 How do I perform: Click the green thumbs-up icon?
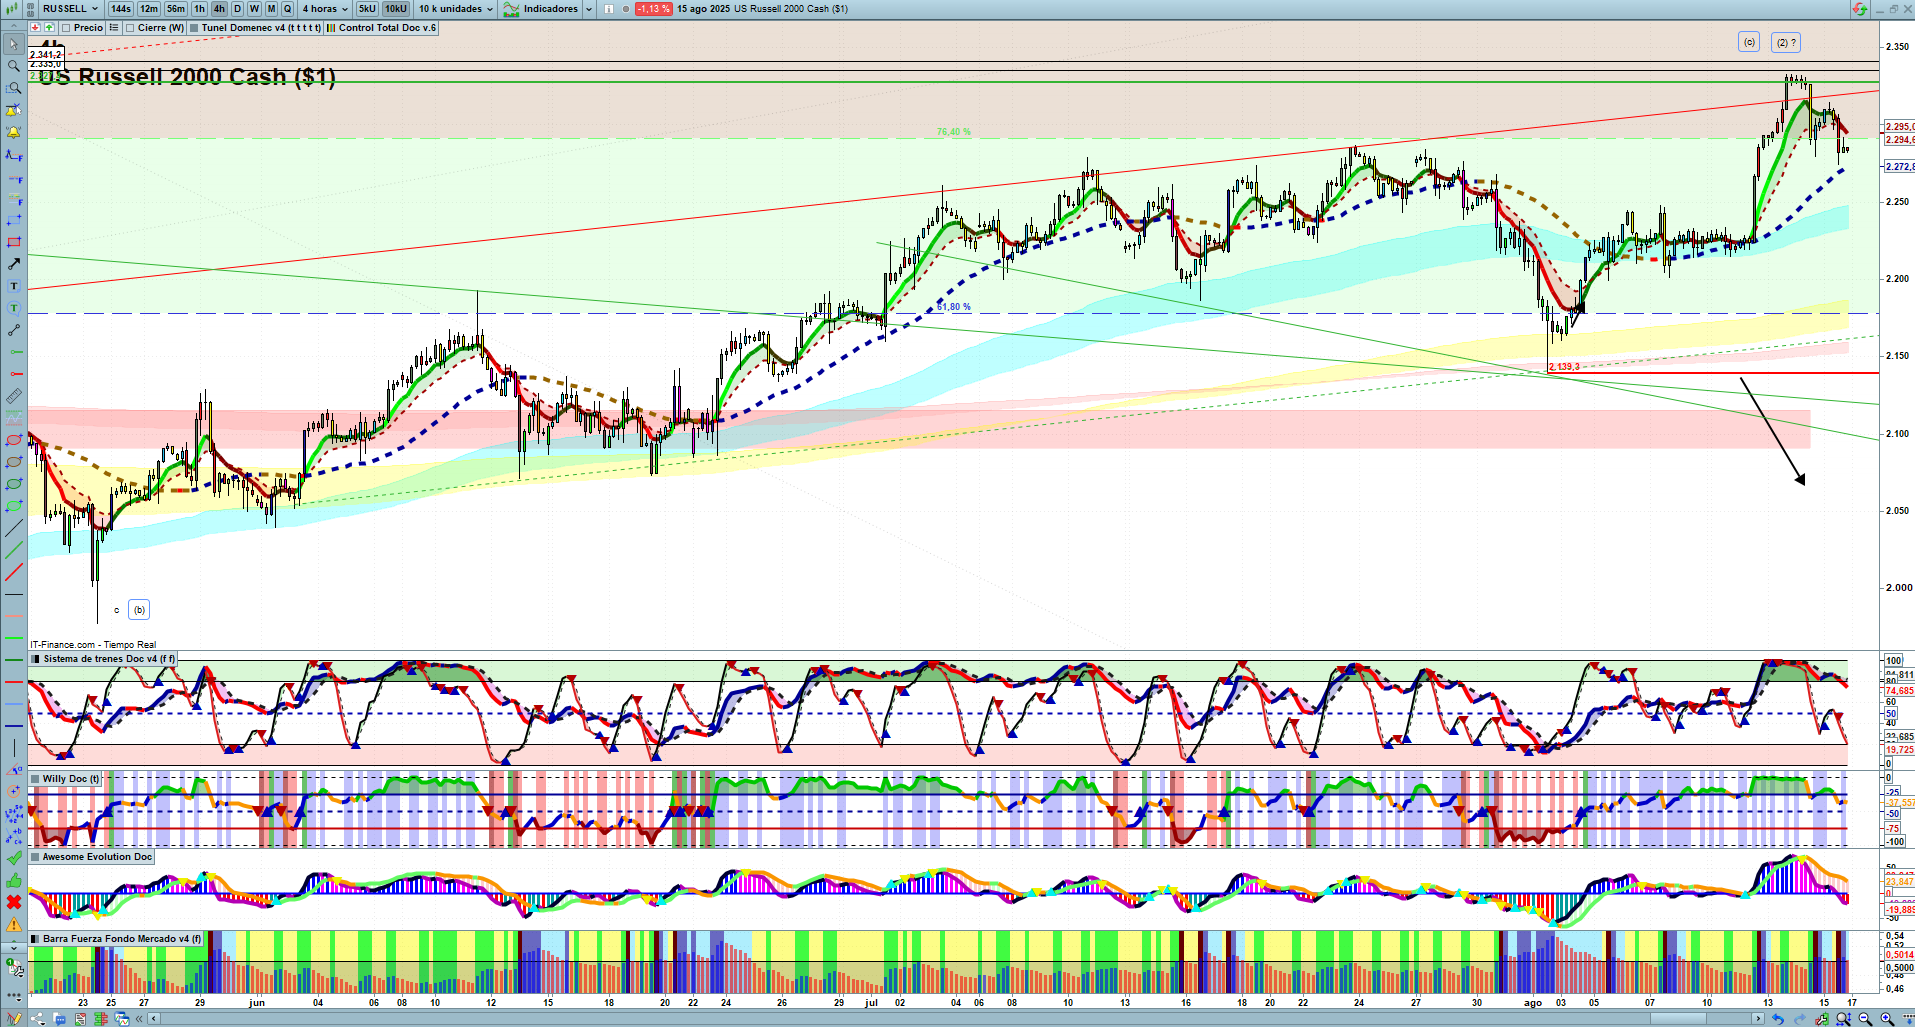[14, 880]
